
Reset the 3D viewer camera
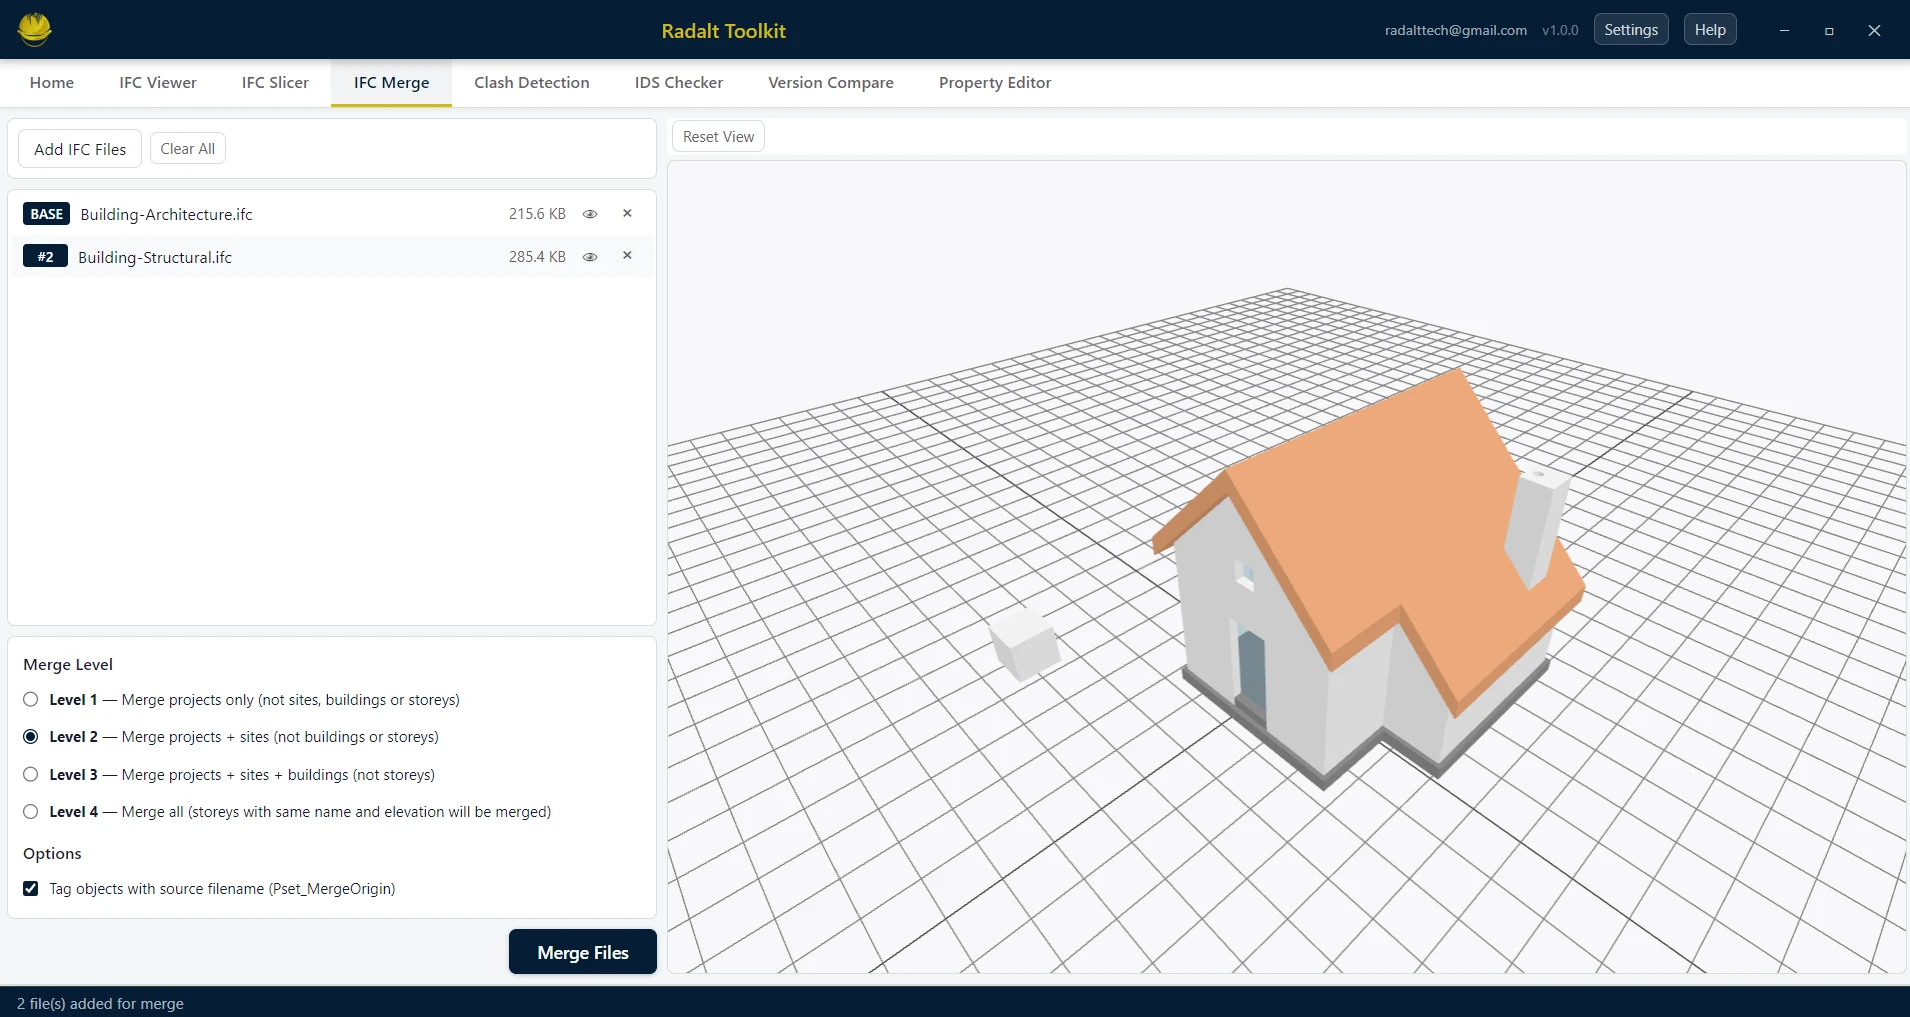tap(718, 136)
